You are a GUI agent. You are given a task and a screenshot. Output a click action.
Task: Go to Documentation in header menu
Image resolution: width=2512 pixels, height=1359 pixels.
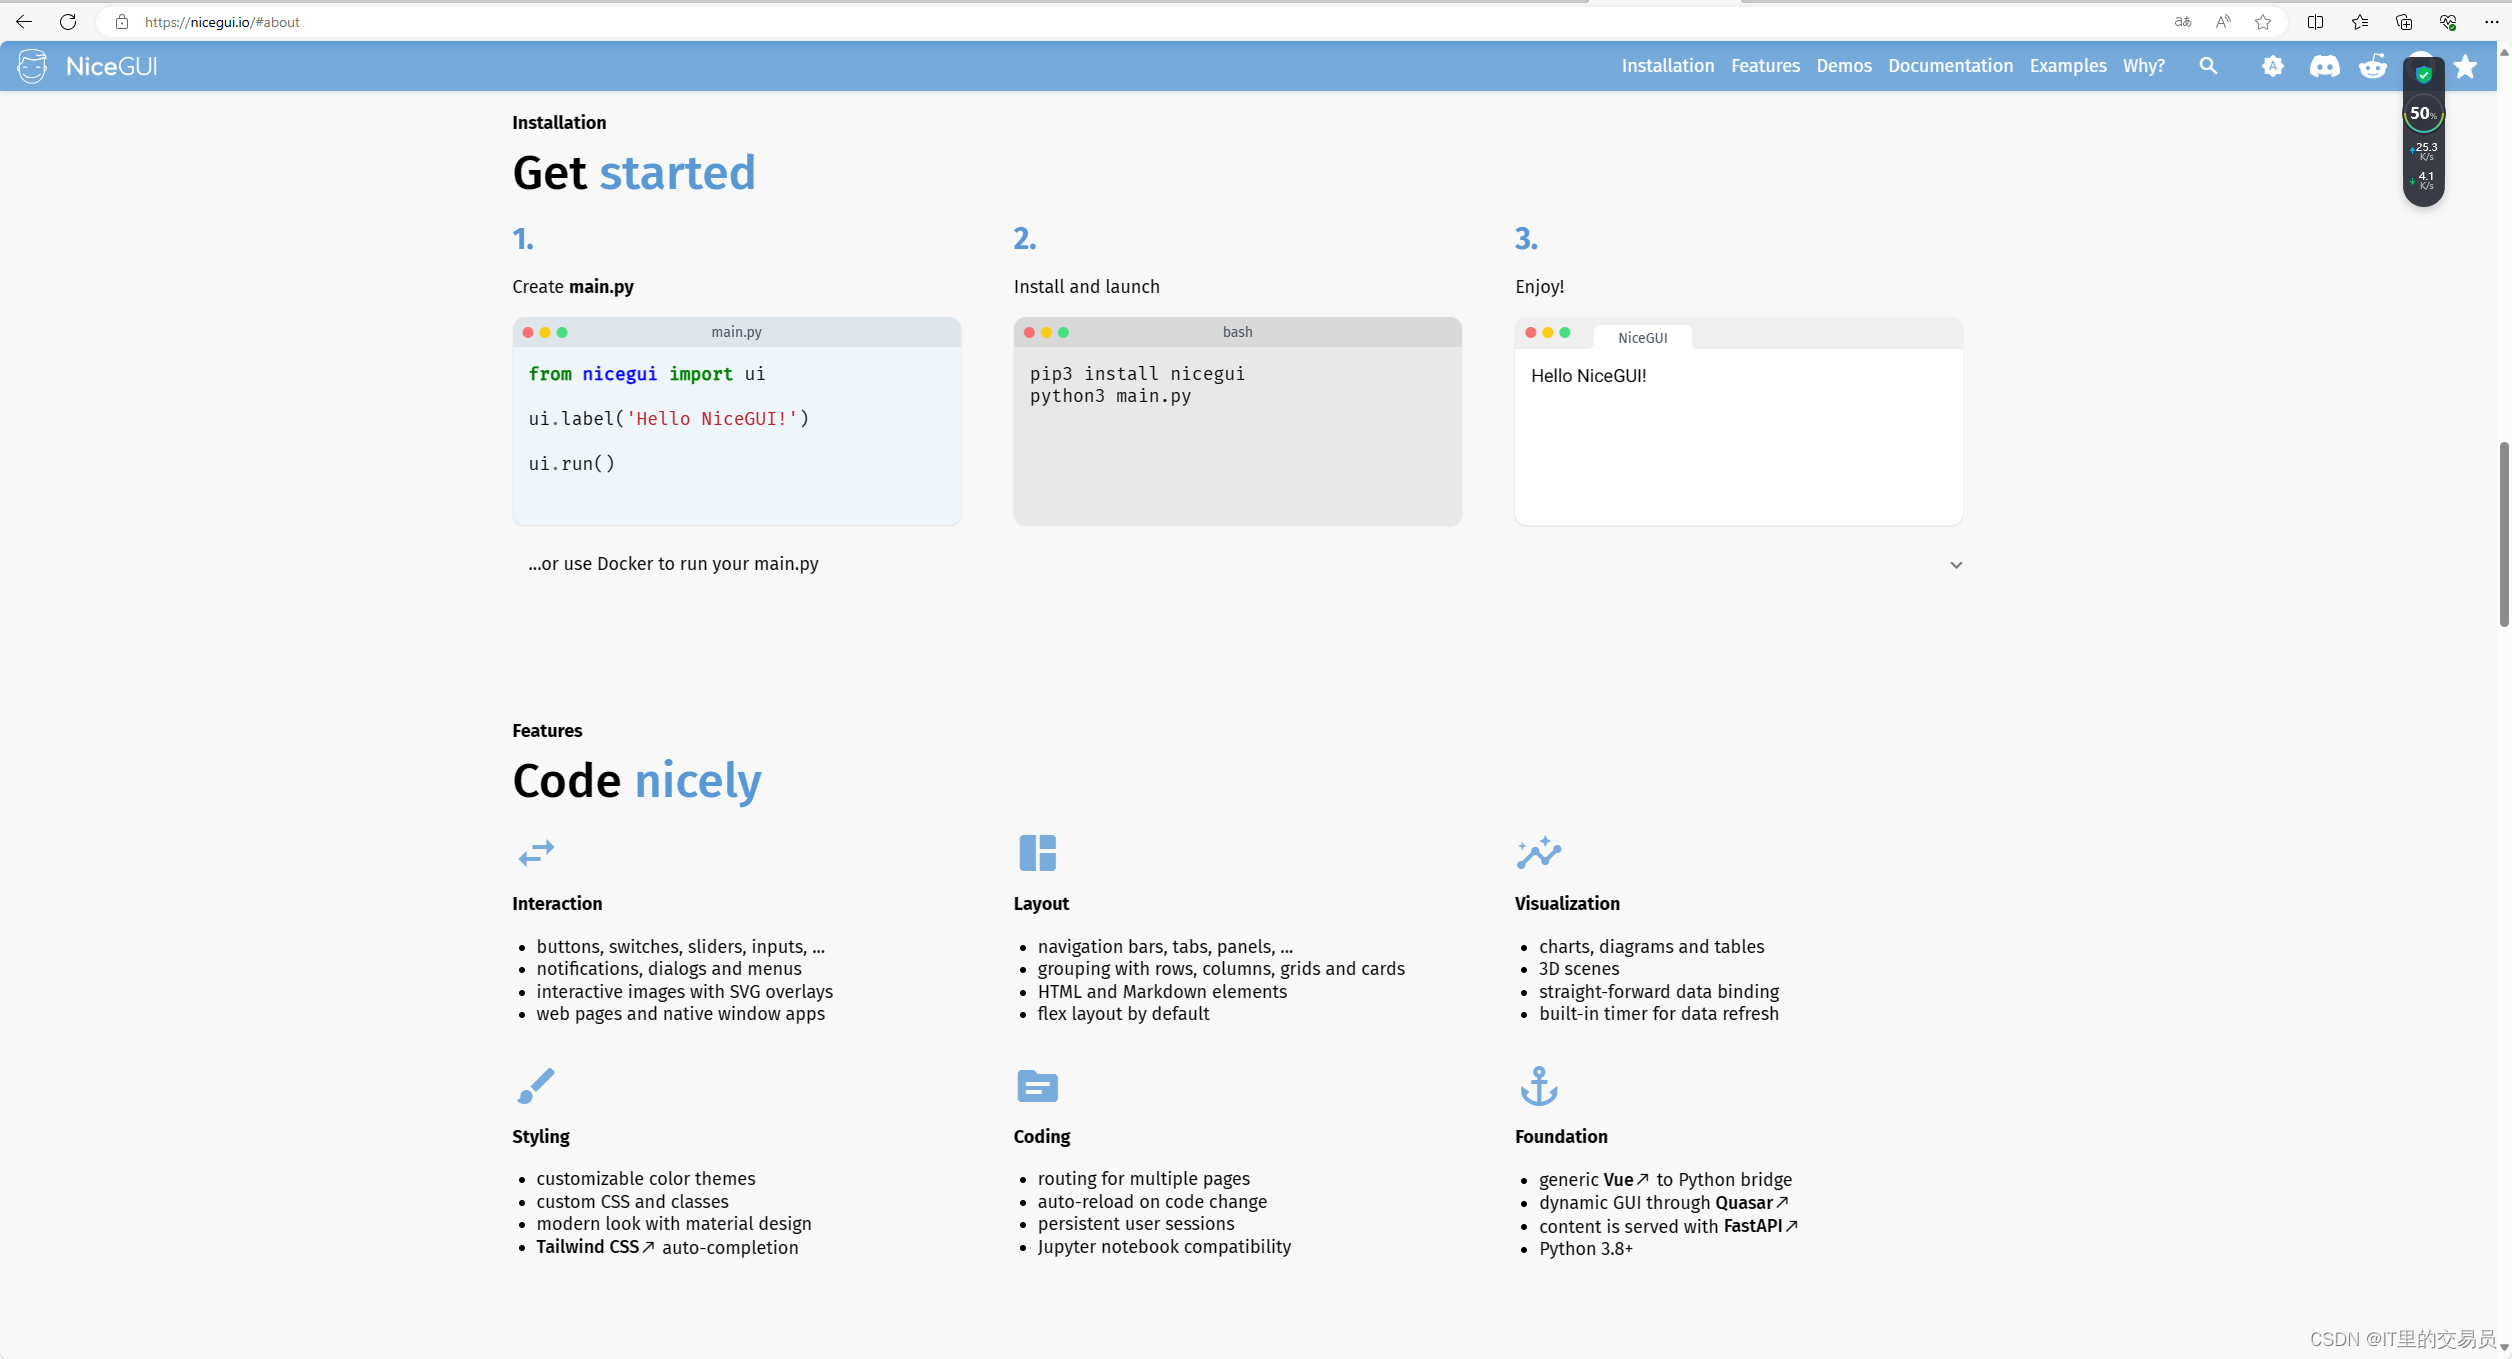(x=1950, y=66)
